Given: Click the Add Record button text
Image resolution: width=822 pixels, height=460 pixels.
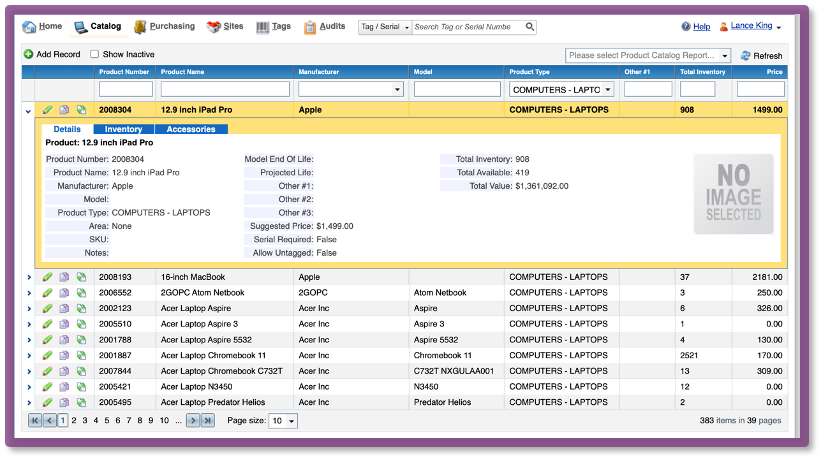Looking at the screenshot, I should 58,54.
